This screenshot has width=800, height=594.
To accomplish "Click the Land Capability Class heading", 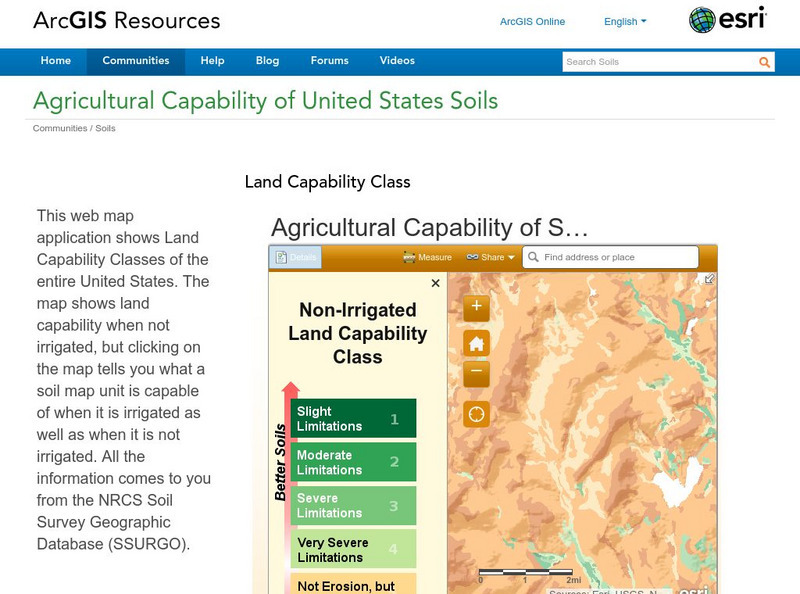I will point(328,182).
